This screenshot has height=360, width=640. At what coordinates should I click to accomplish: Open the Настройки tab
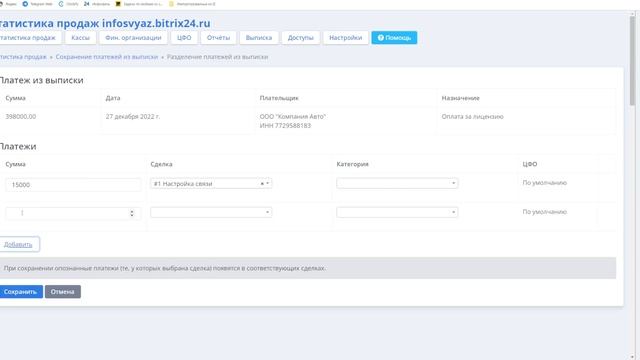coord(346,38)
